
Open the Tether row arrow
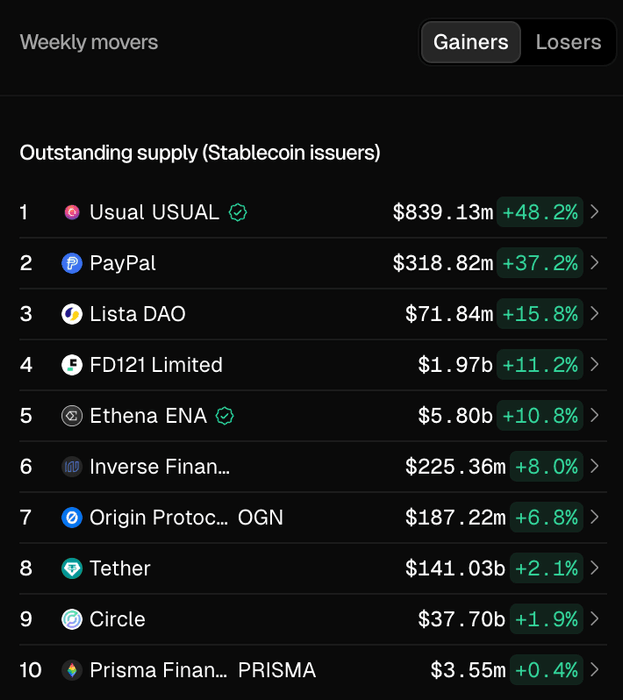[595, 568]
